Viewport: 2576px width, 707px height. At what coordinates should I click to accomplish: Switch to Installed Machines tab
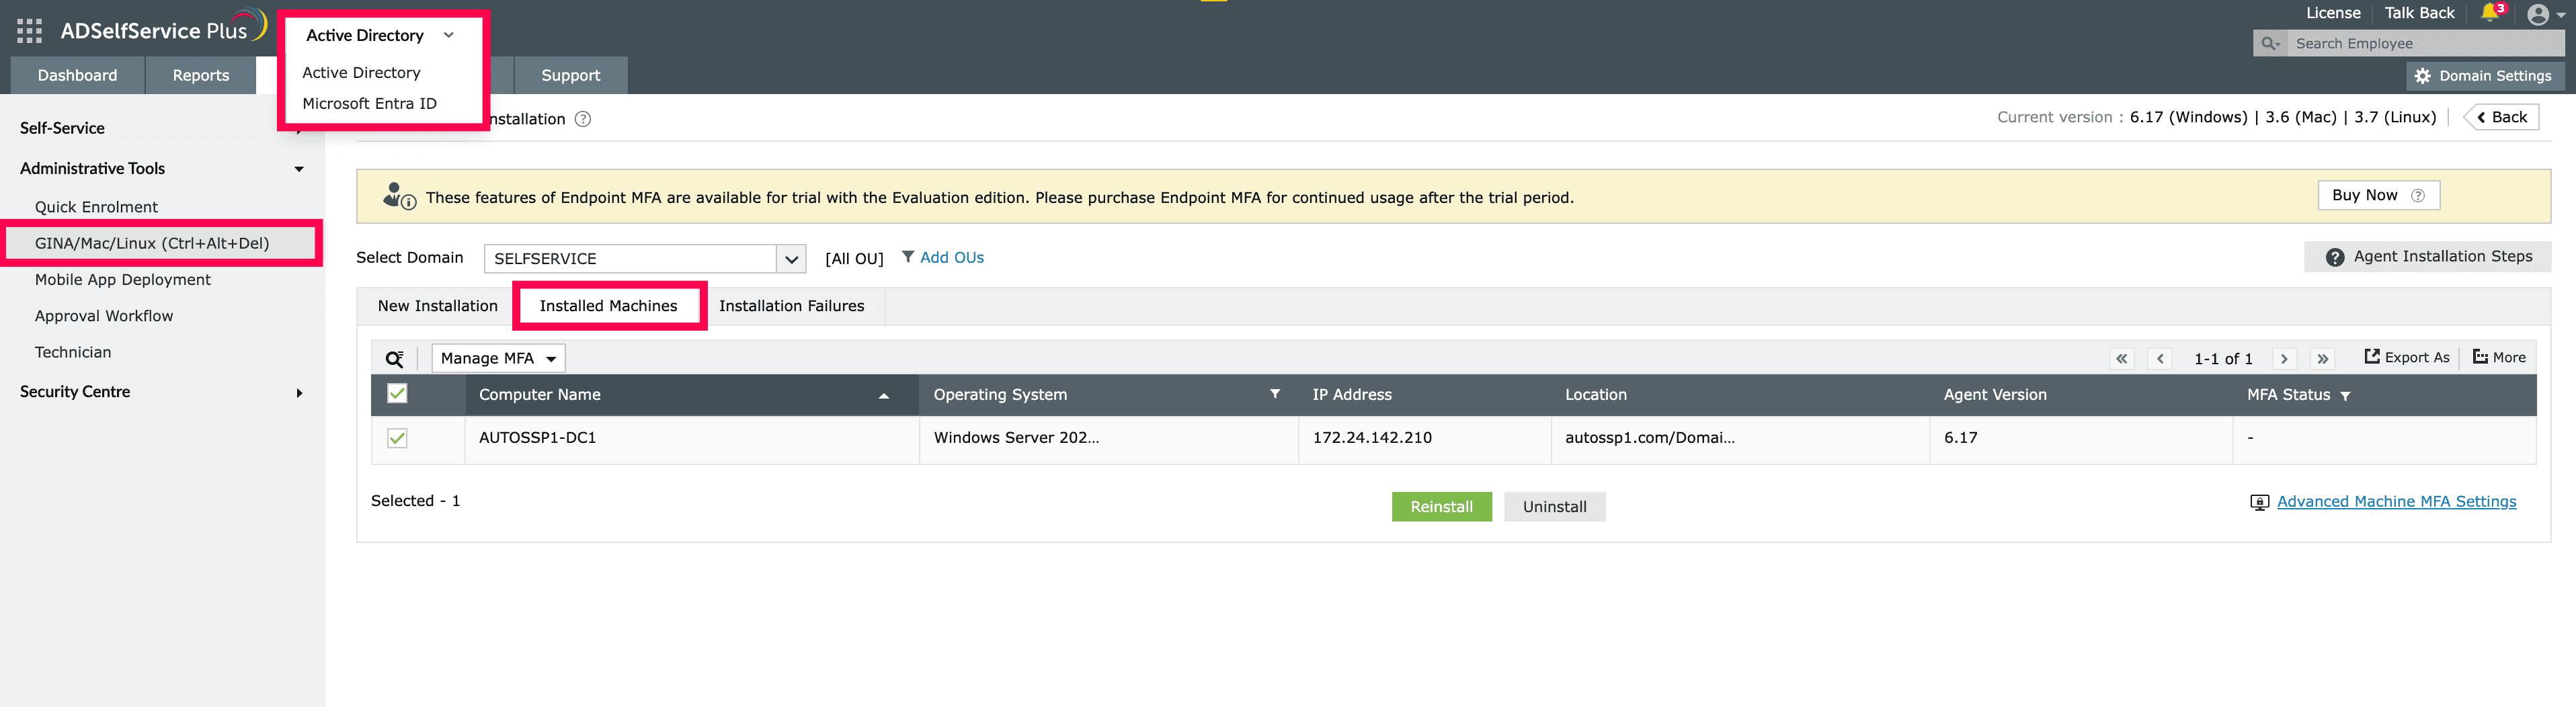tap(608, 306)
